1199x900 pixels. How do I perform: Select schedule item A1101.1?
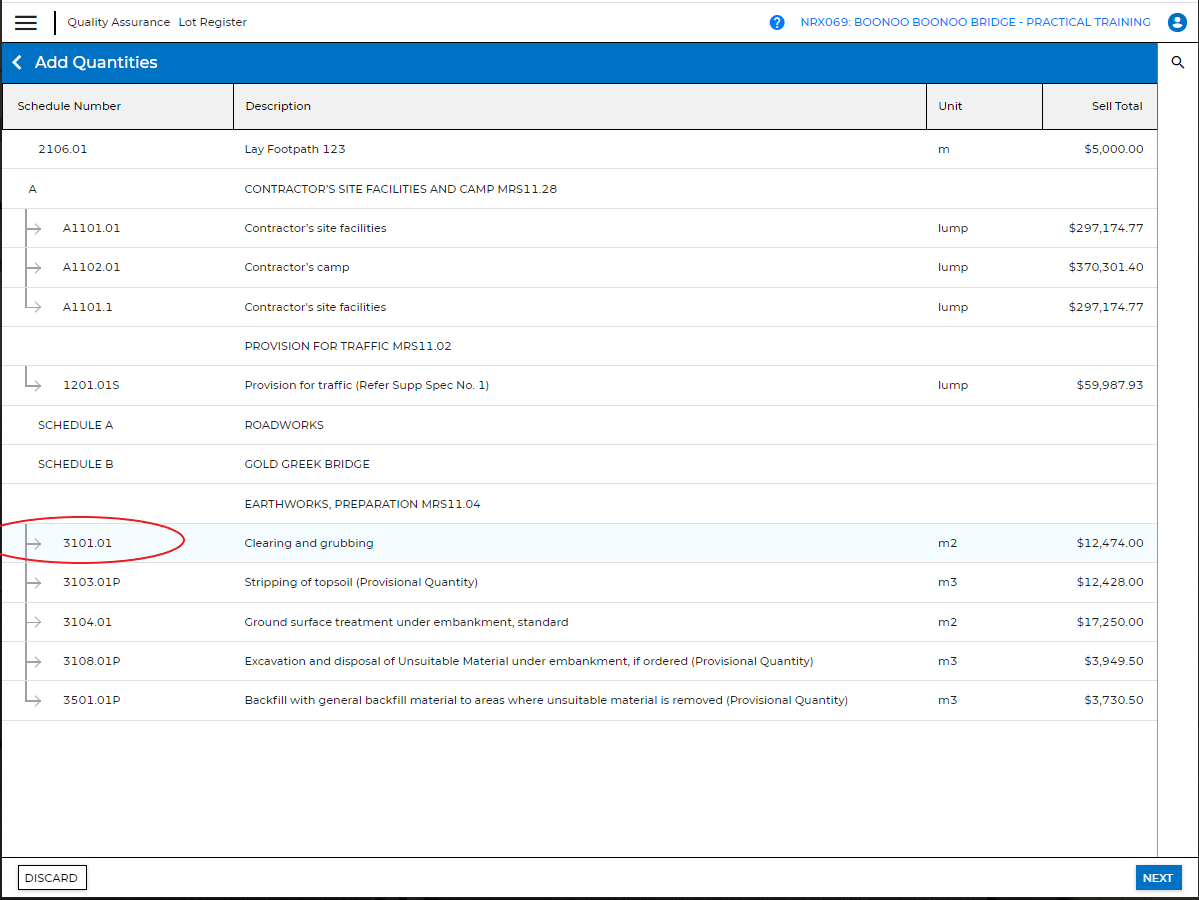click(87, 307)
